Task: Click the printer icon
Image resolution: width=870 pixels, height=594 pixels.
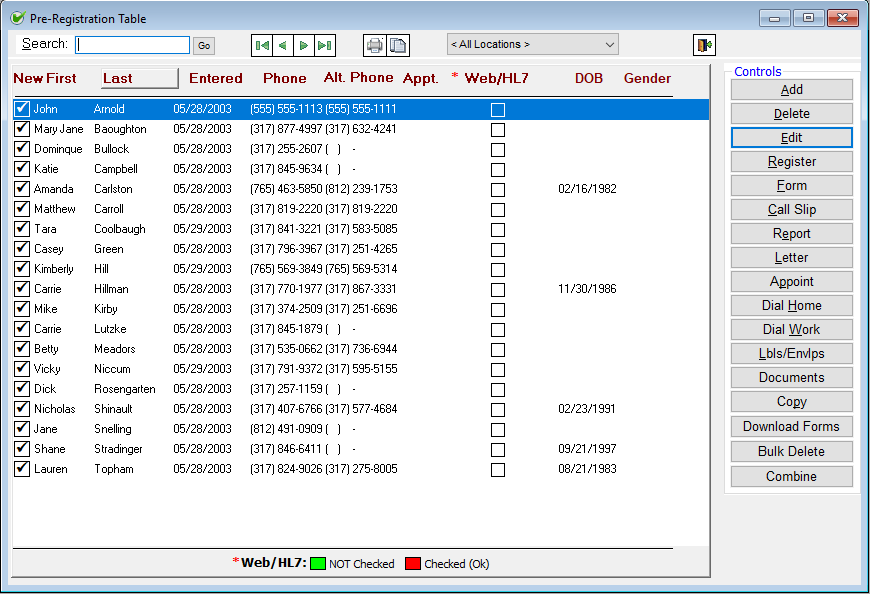Action: coord(375,45)
